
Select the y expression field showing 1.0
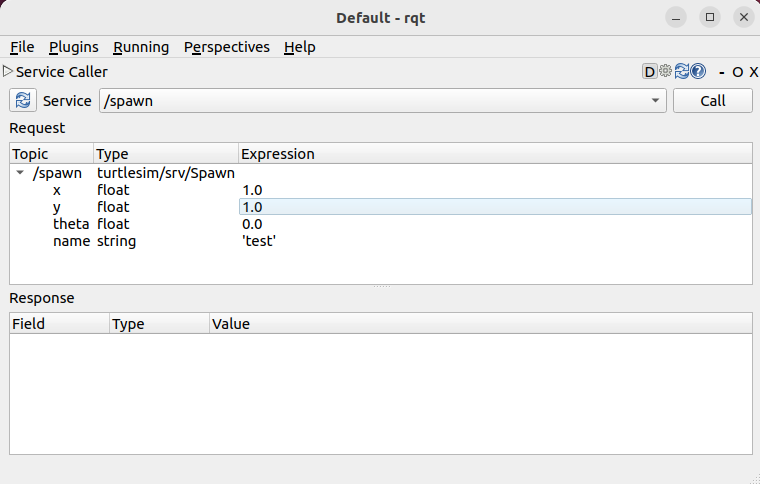(495, 207)
